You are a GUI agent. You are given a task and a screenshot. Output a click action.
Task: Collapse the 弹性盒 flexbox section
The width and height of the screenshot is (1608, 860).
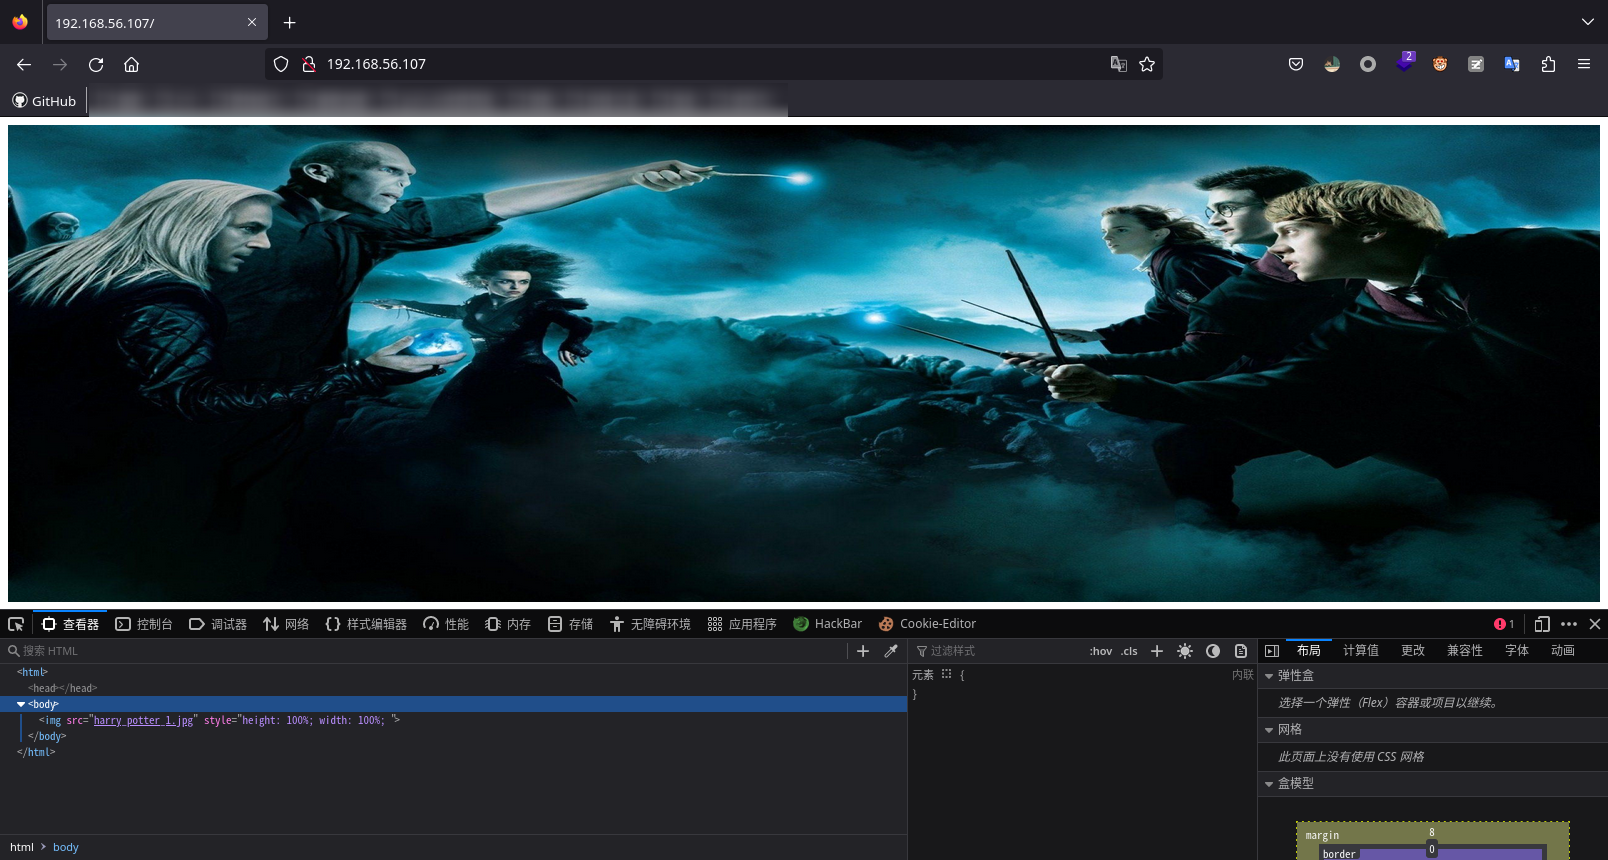[x=1270, y=676]
